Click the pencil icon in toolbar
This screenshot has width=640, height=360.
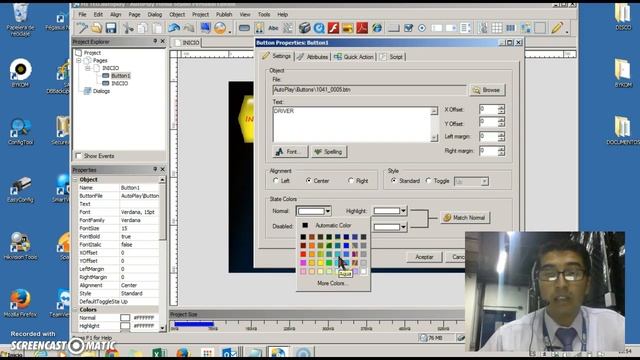pyautogui.click(x=557, y=28)
